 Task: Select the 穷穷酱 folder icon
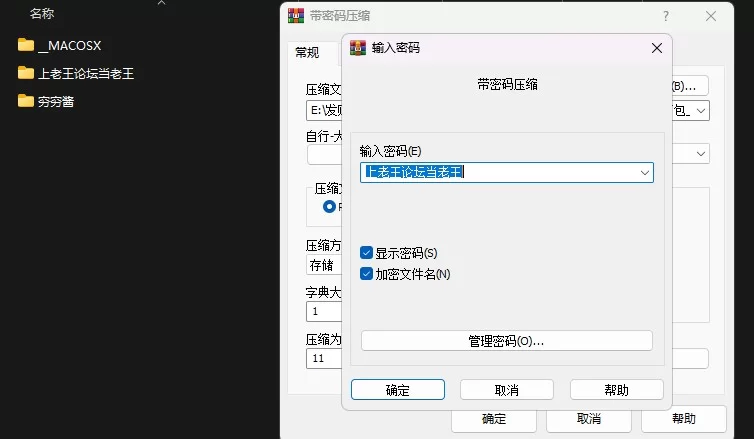[26, 101]
